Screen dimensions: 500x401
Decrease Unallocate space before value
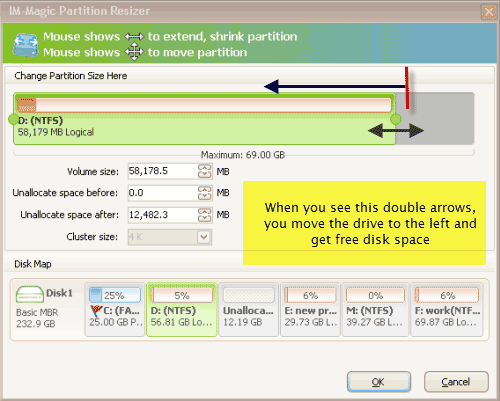[x=205, y=197]
